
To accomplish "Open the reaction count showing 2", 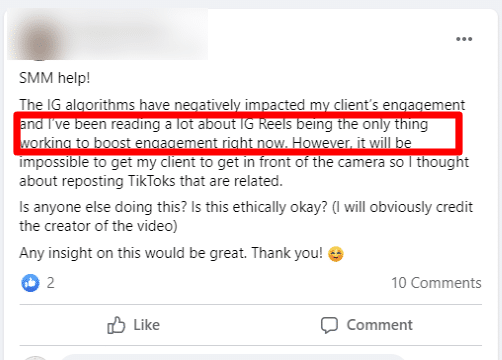I will click(x=50, y=283).
